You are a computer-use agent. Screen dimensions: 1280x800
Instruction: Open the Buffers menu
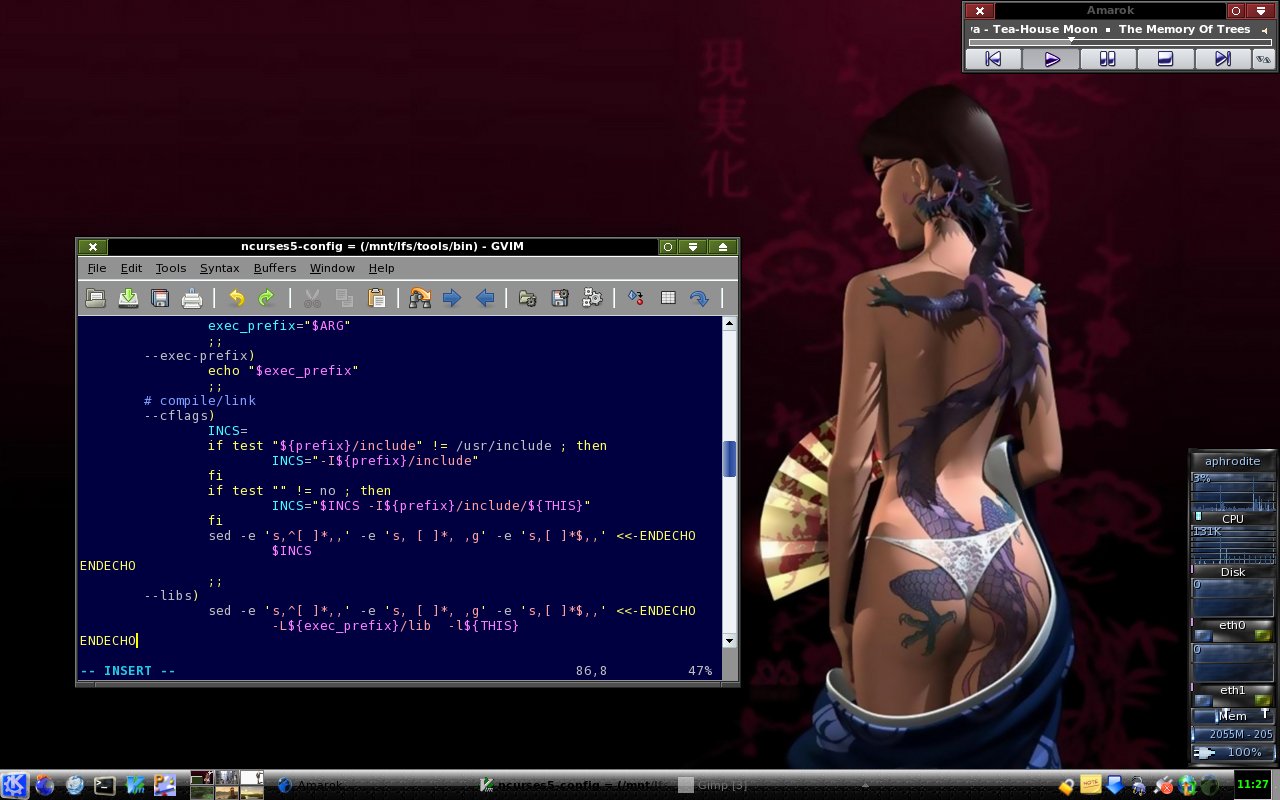274,268
